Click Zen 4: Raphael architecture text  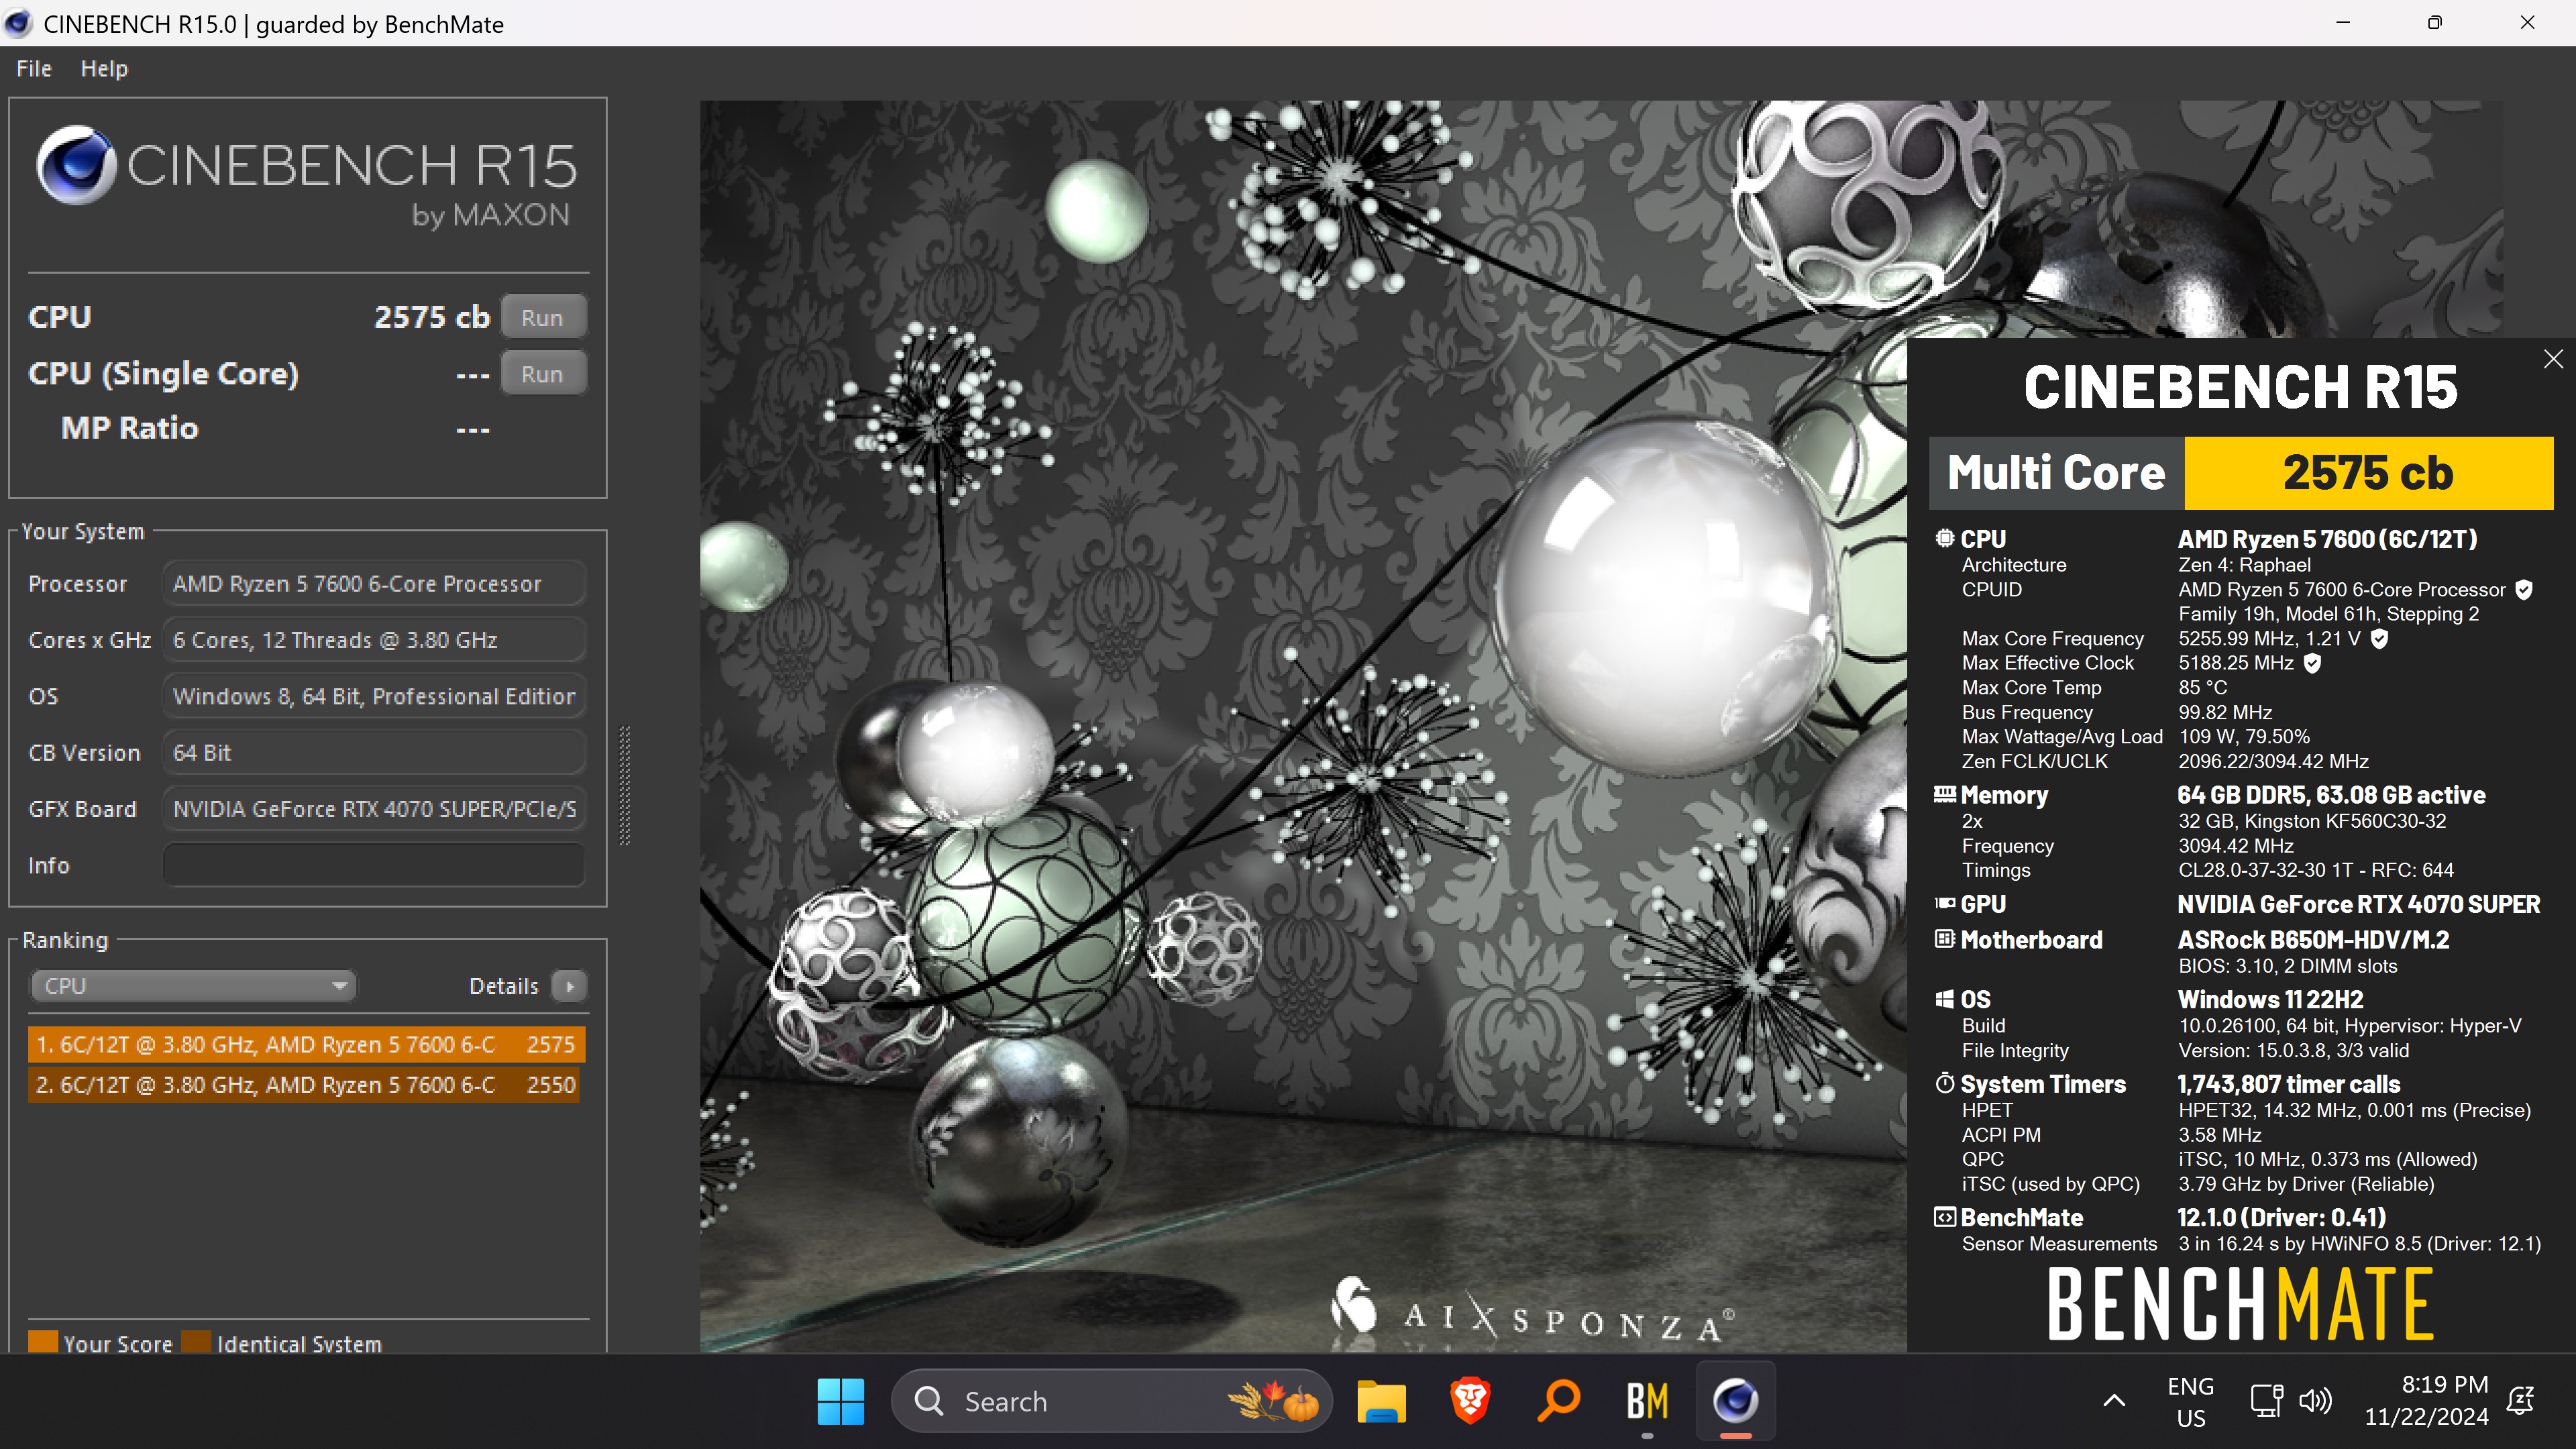(2244, 565)
